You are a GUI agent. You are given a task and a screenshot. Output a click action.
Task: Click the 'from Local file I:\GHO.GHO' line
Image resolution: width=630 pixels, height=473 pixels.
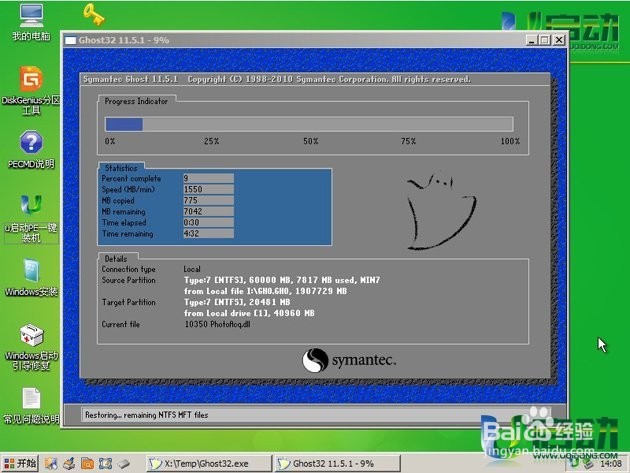(265, 291)
